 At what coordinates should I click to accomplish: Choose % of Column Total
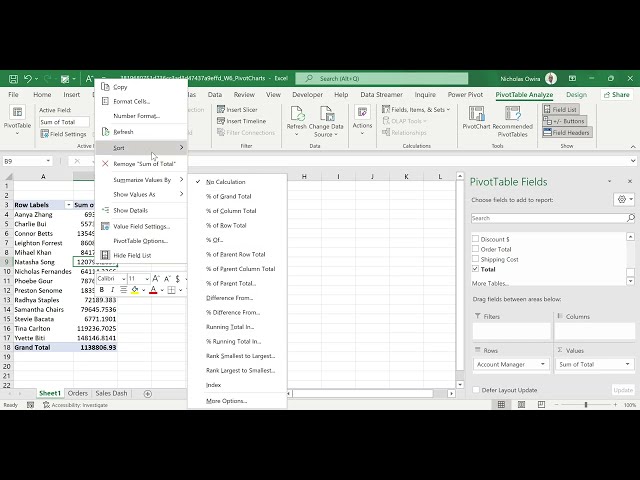pos(231,211)
